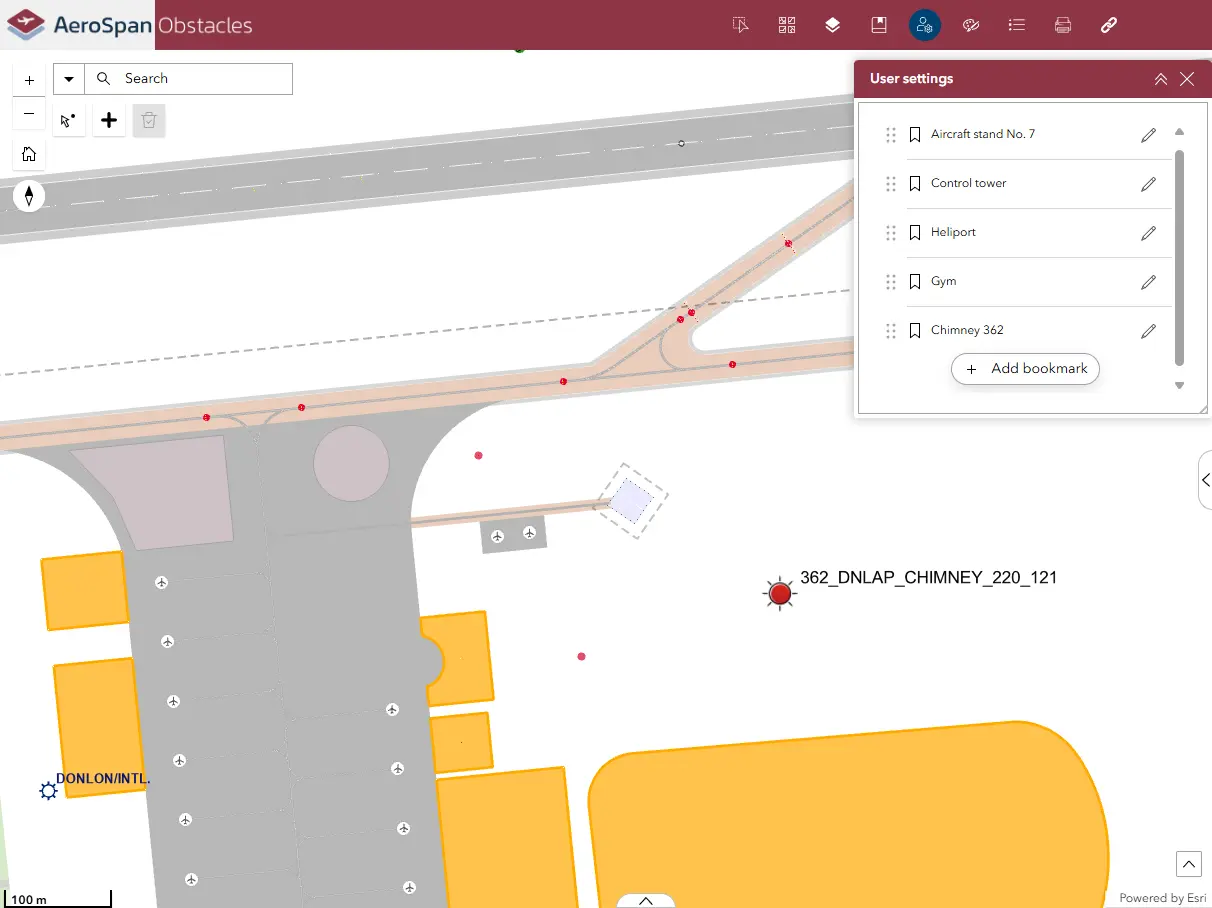This screenshot has height=908, width=1212.
Task: Click bookmark list scroll down arrow
Action: pos(1179,385)
